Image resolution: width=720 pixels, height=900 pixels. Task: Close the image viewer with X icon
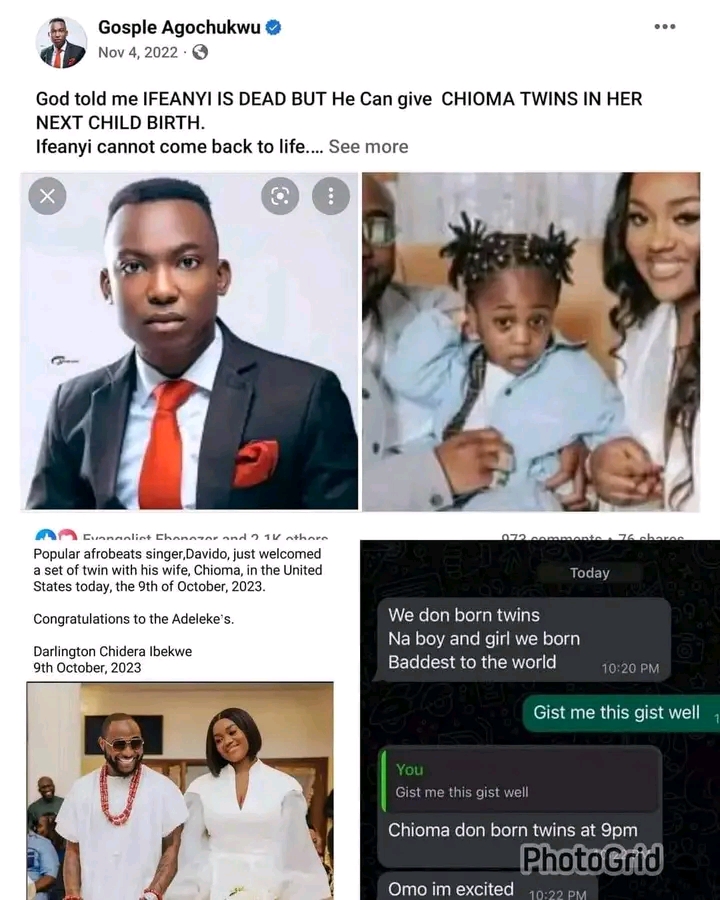(47, 196)
